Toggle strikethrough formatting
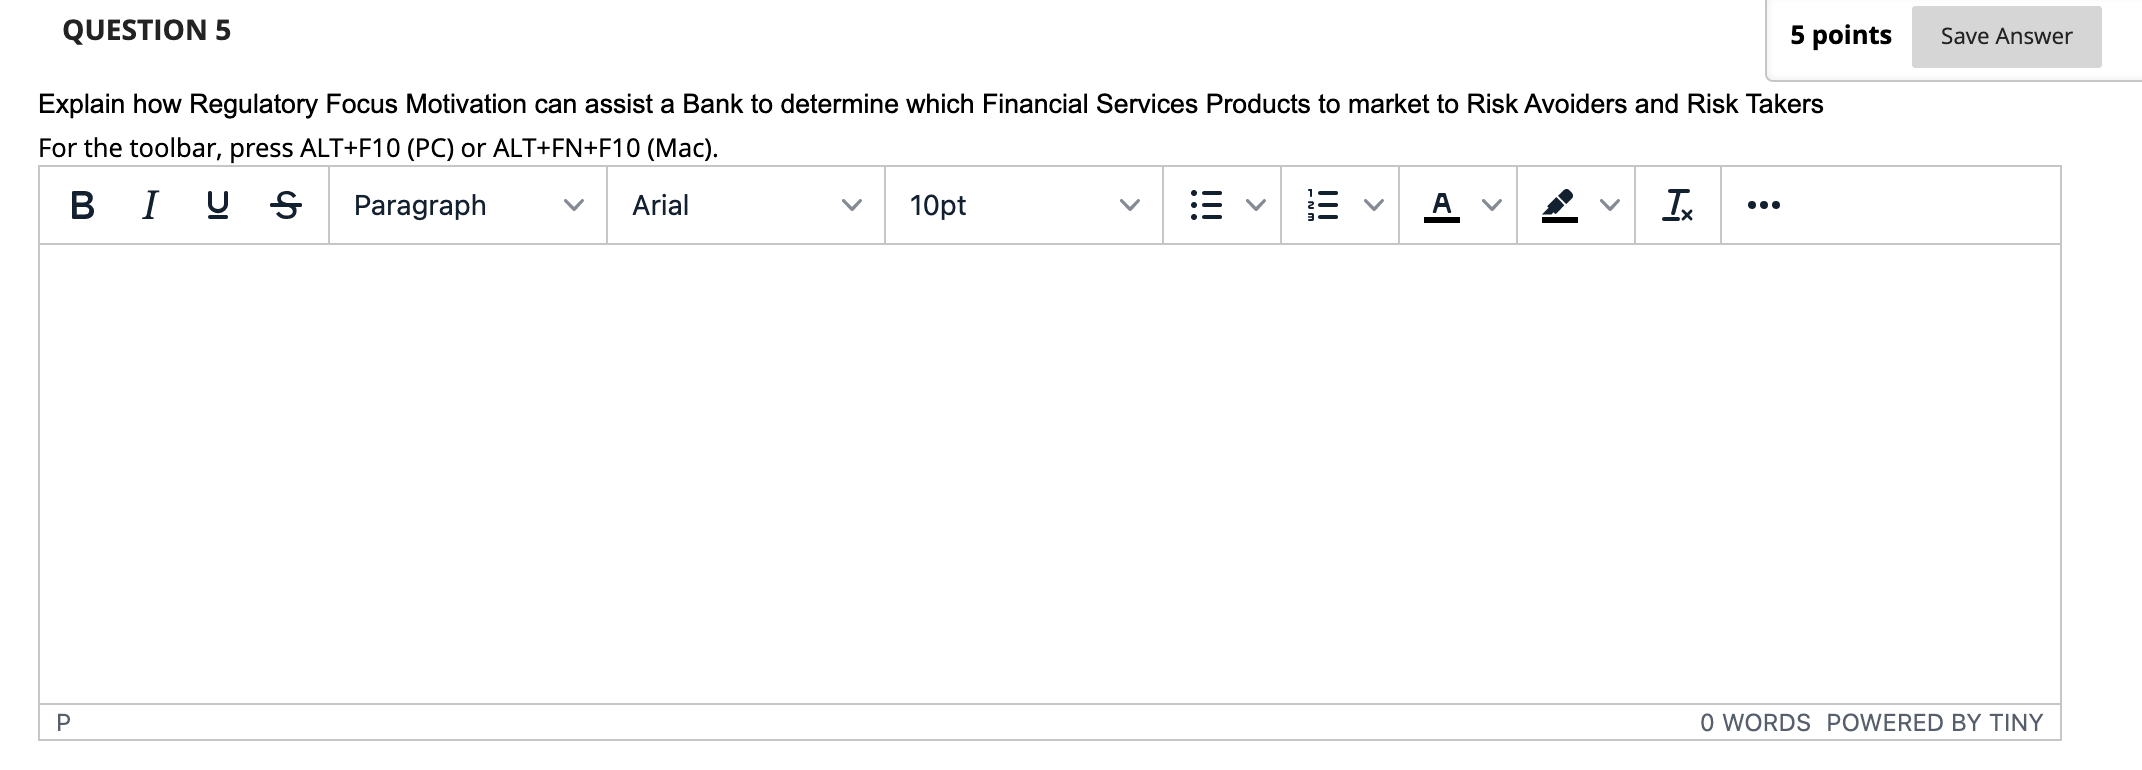2142x770 pixels. (x=286, y=205)
